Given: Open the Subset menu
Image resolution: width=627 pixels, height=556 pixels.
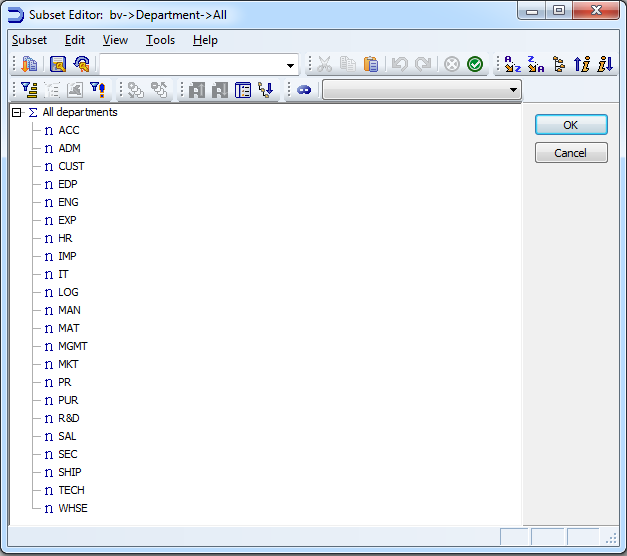Looking at the screenshot, I should click(29, 40).
